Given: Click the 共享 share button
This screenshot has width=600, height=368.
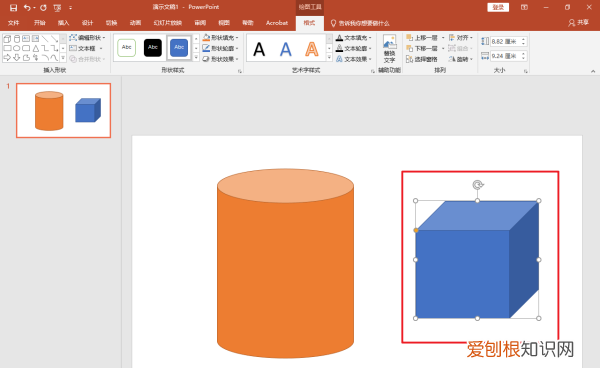Looking at the screenshot, I should coord(579,23).
